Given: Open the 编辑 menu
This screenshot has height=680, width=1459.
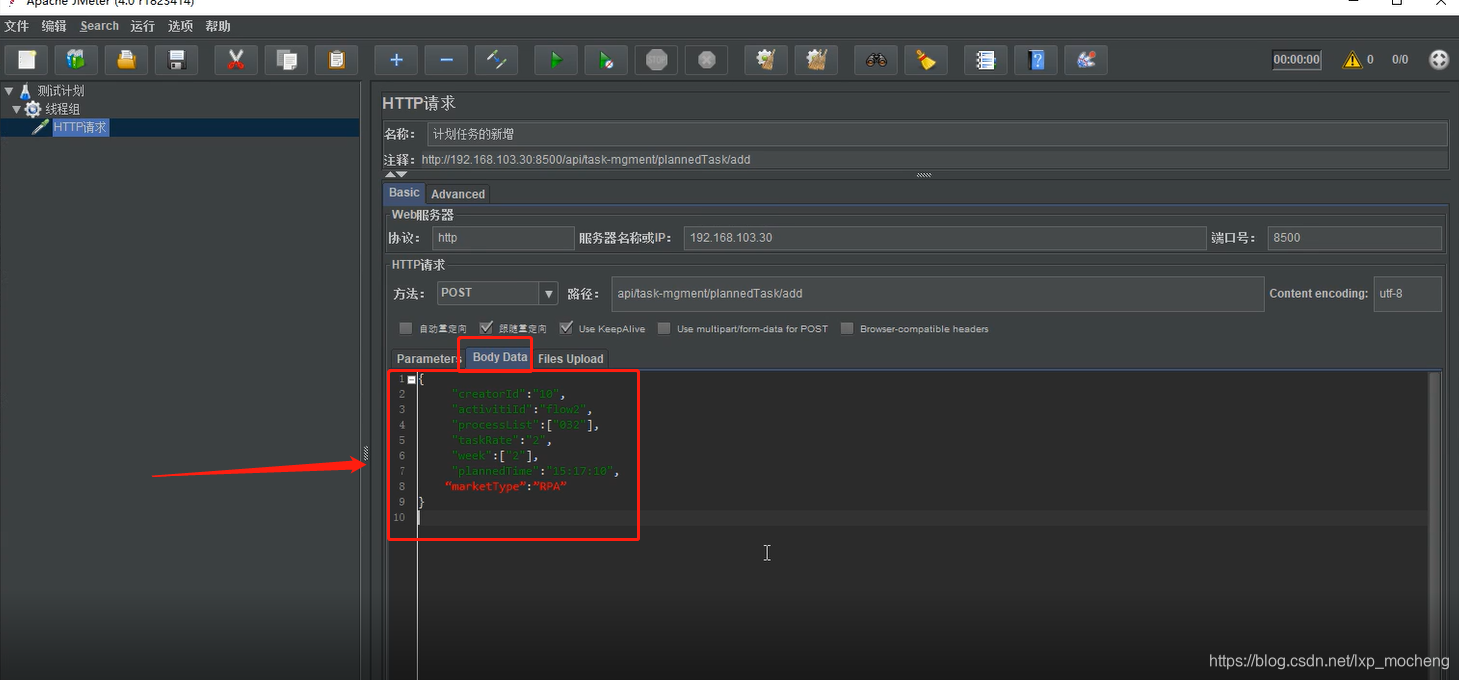Looking at the screenshot, I should tap(54, 26).
